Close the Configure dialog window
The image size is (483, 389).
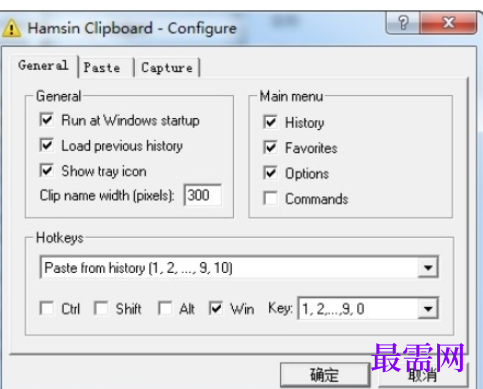pos(448,23)
